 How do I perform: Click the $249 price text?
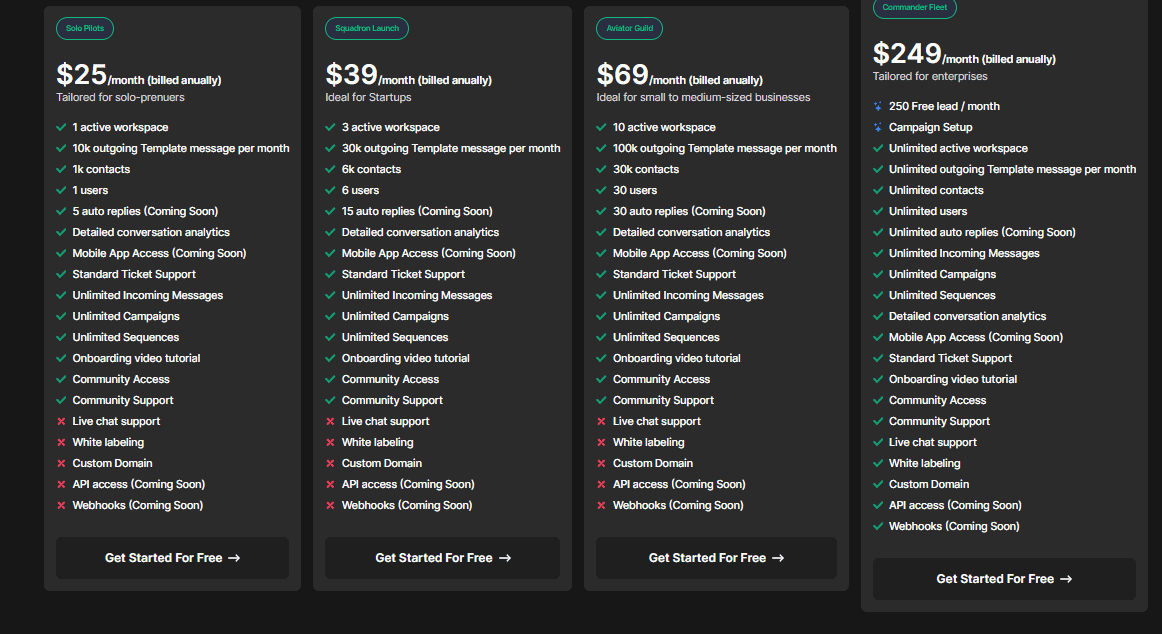click(x=908, y=54)
